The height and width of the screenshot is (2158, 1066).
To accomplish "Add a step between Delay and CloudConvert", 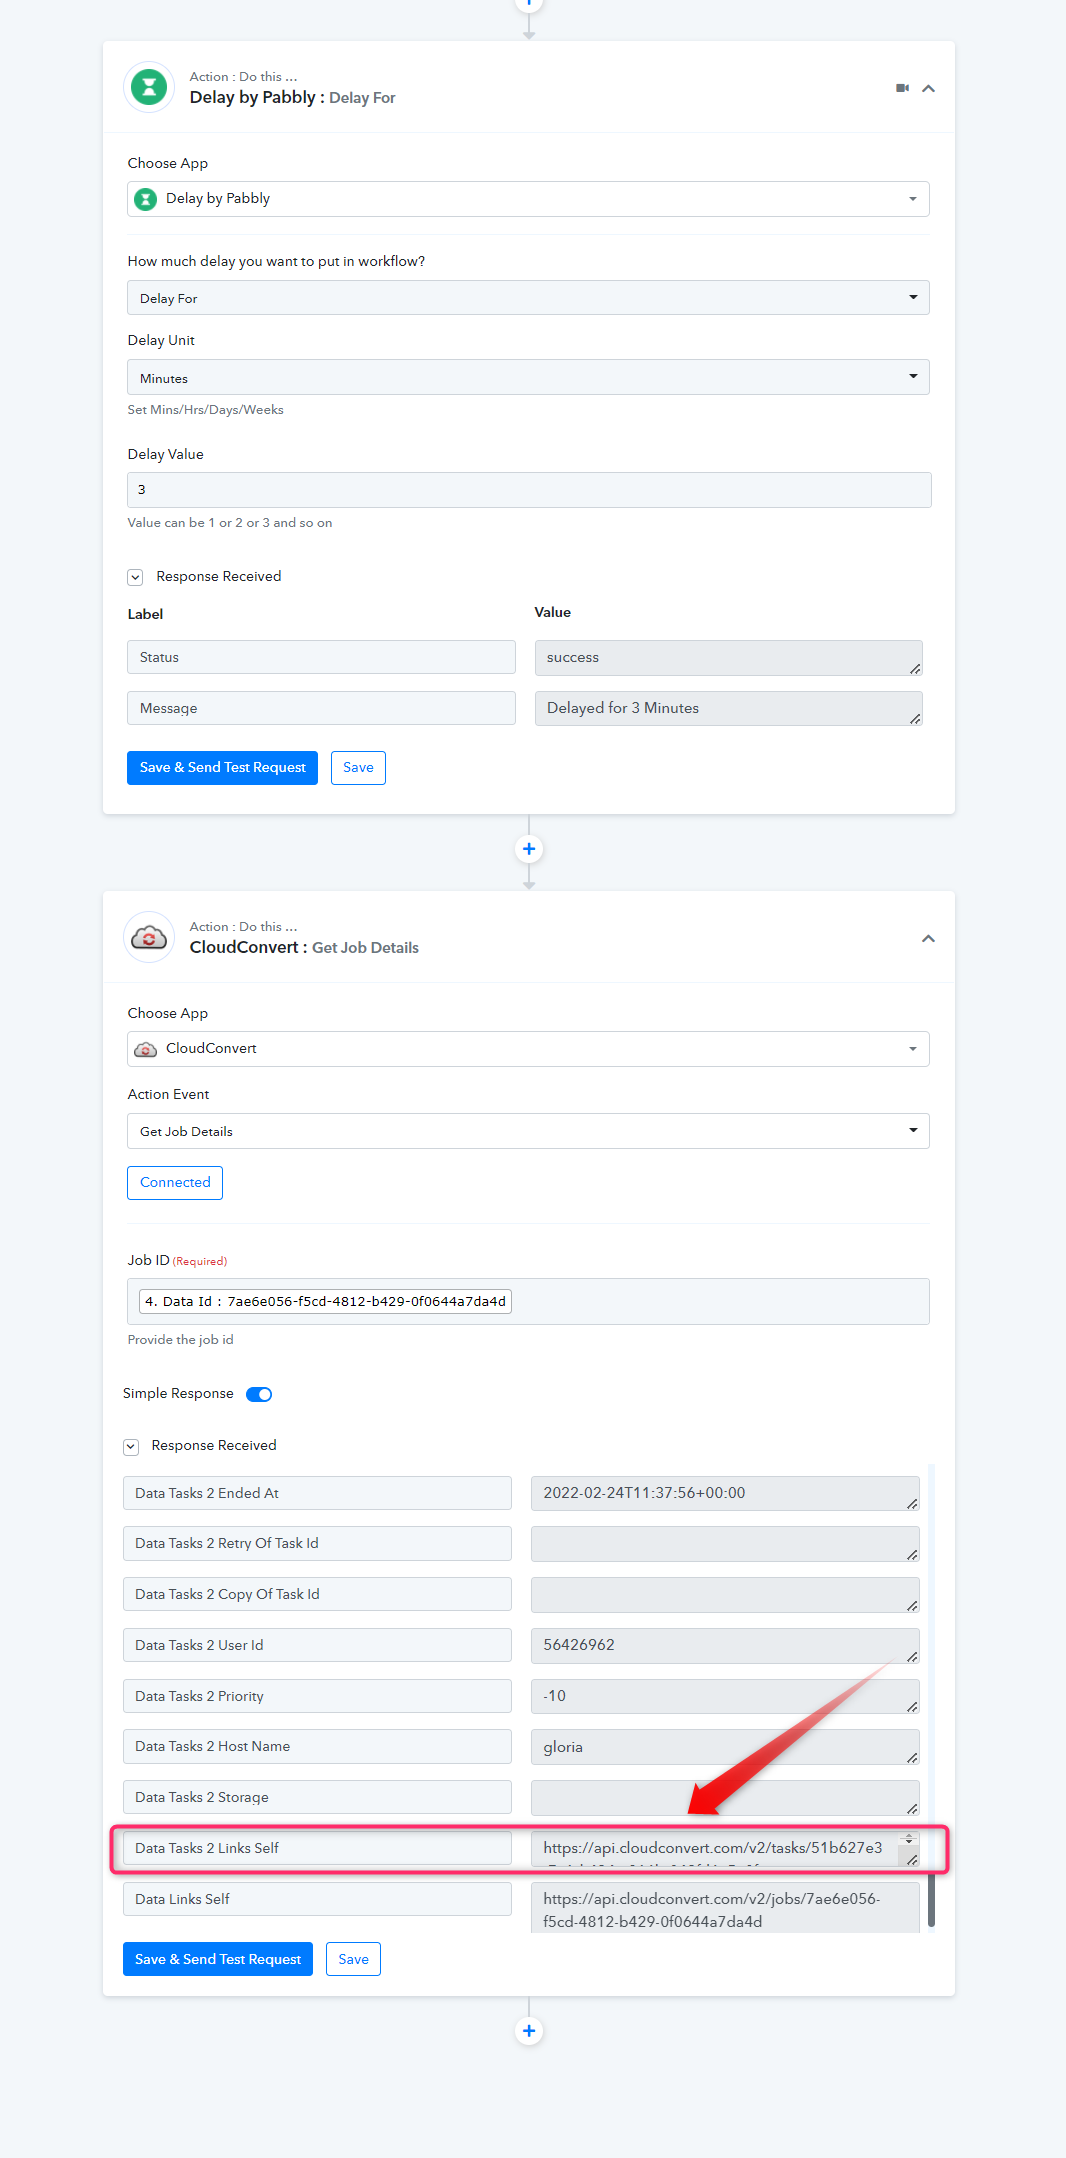I will tap(529, 849).
